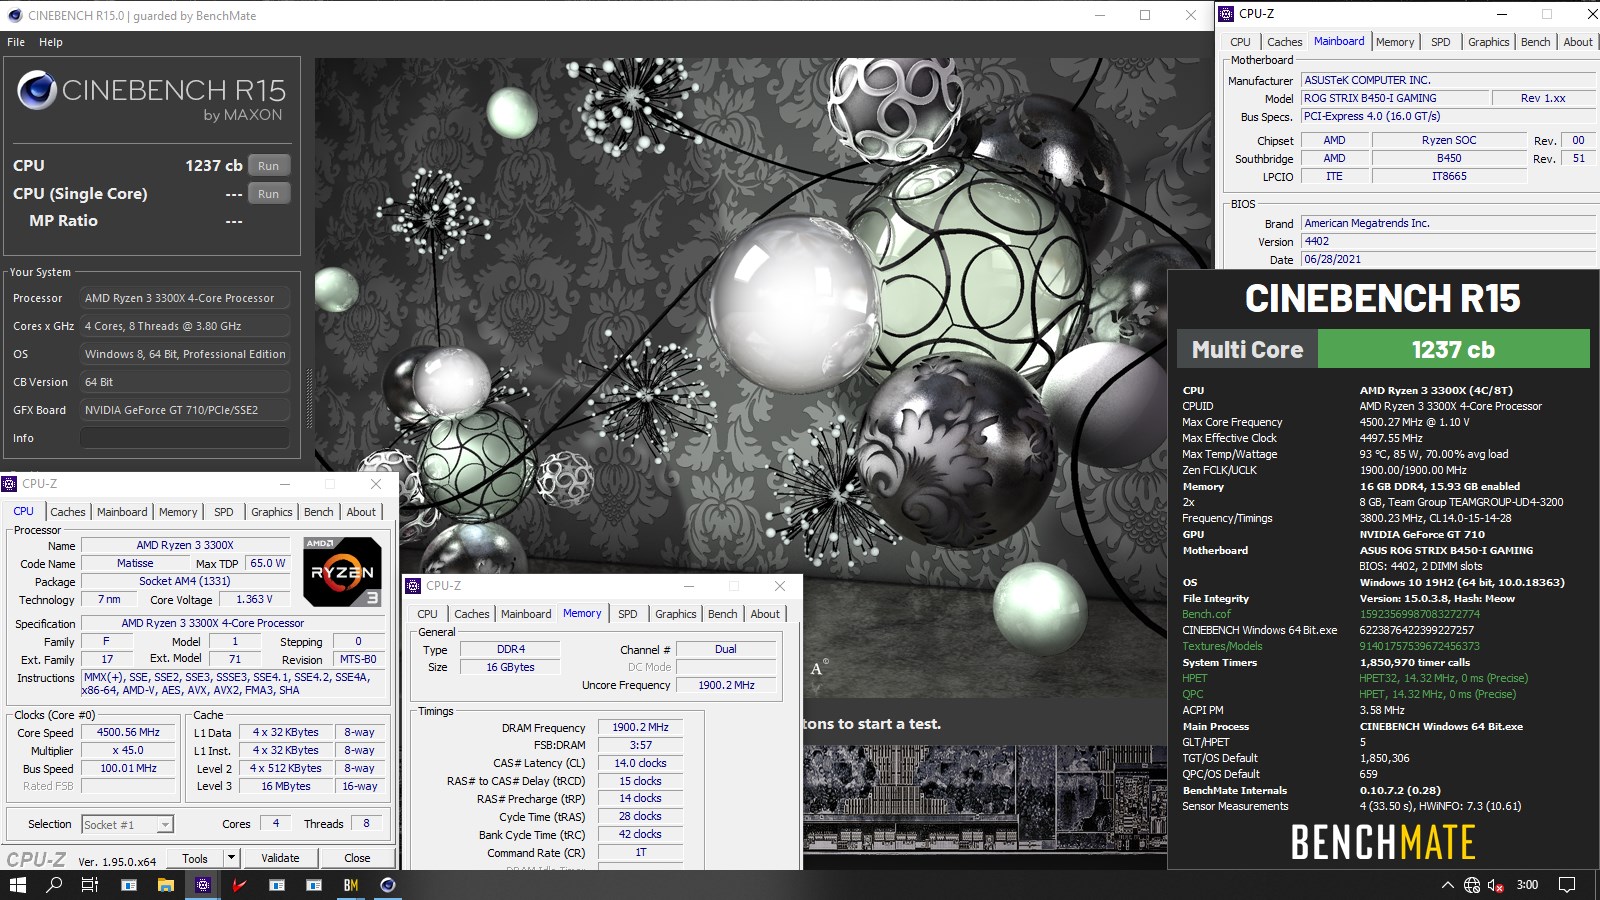The image size is (1600, 900).
Task: Select Caches tab in top-right CPU-Z Mainboard window
Action: [x=1285, y=42]
